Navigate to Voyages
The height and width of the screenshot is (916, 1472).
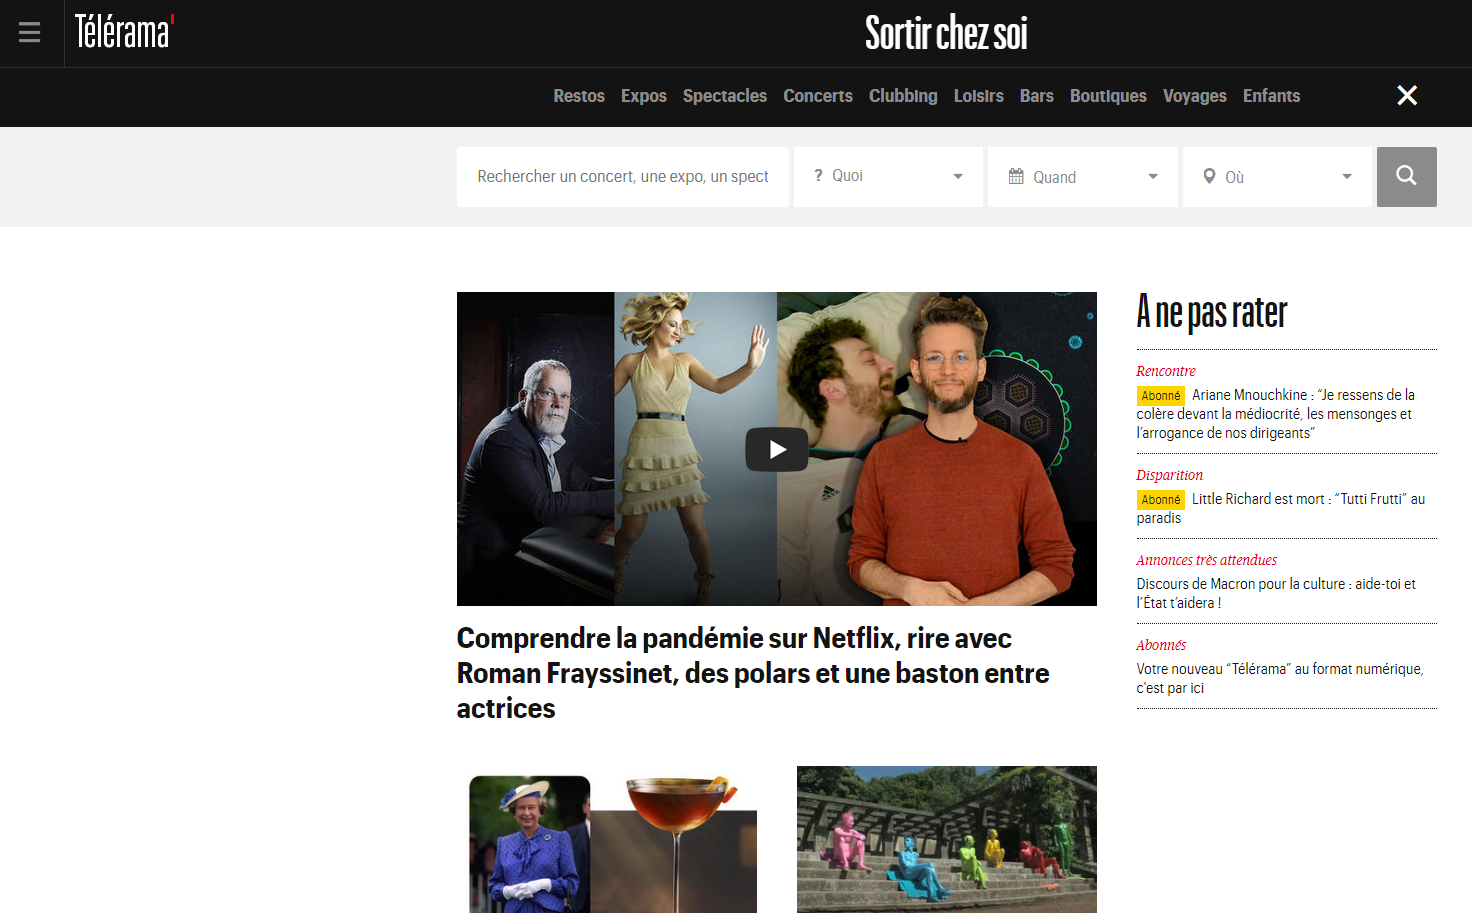pos(1194,96)
